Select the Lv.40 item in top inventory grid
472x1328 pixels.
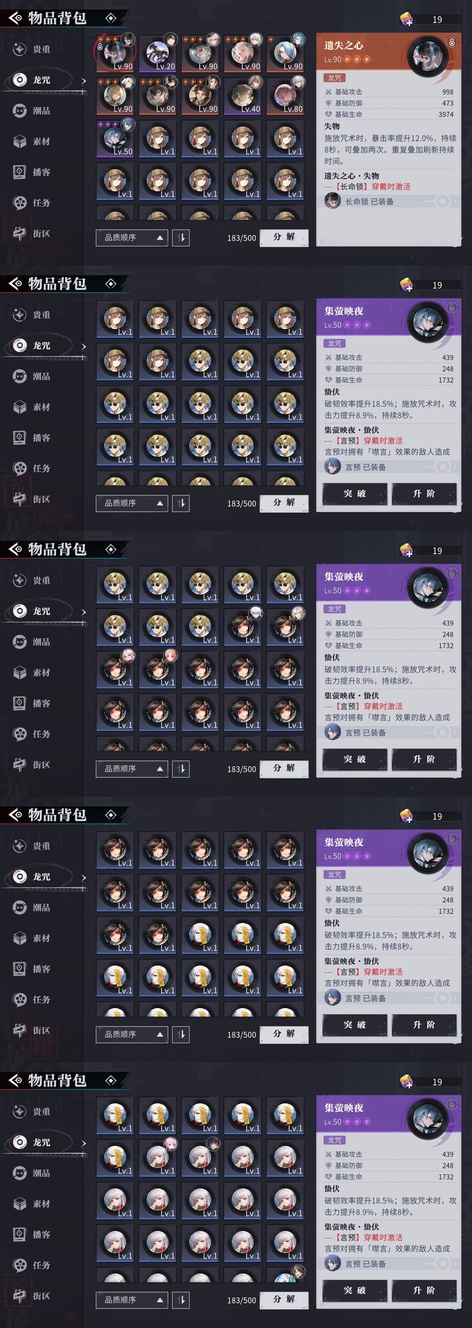243,98
